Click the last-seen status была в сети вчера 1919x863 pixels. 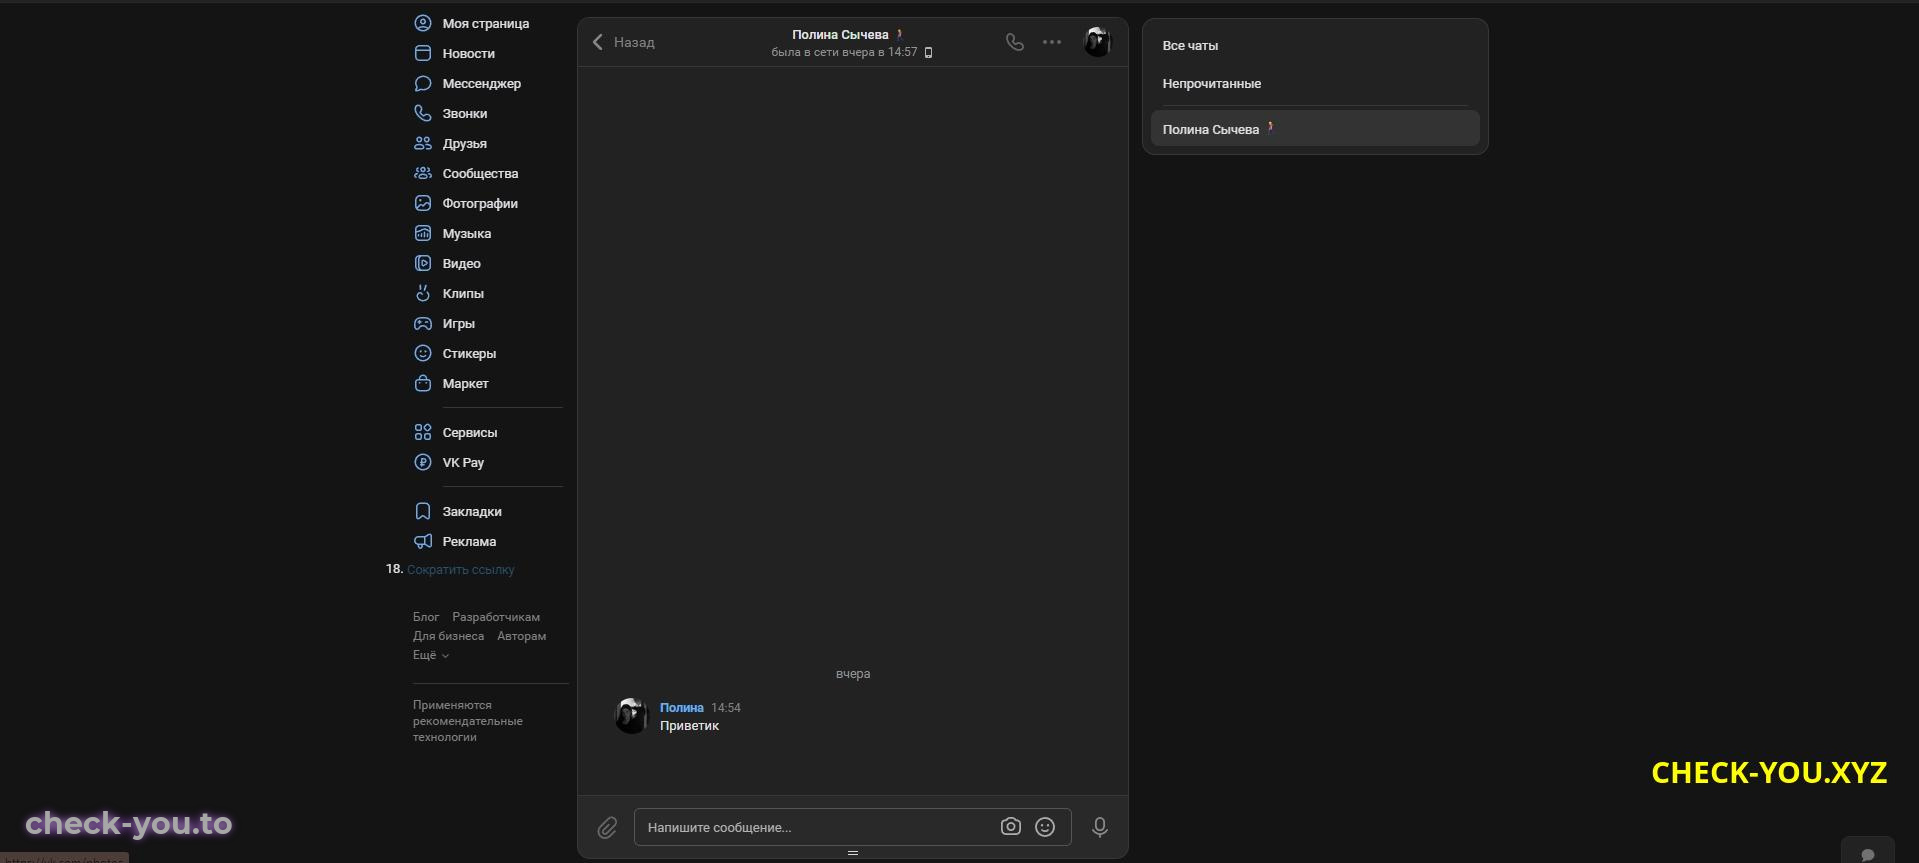(x=844, y=52)
